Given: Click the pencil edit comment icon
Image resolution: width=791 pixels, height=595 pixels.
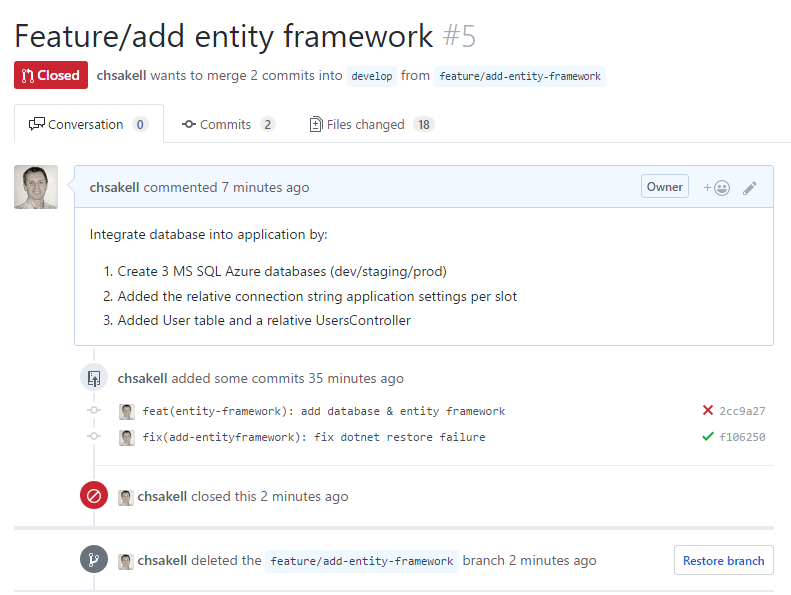Looking at the screenshot, I should (750, 187).
